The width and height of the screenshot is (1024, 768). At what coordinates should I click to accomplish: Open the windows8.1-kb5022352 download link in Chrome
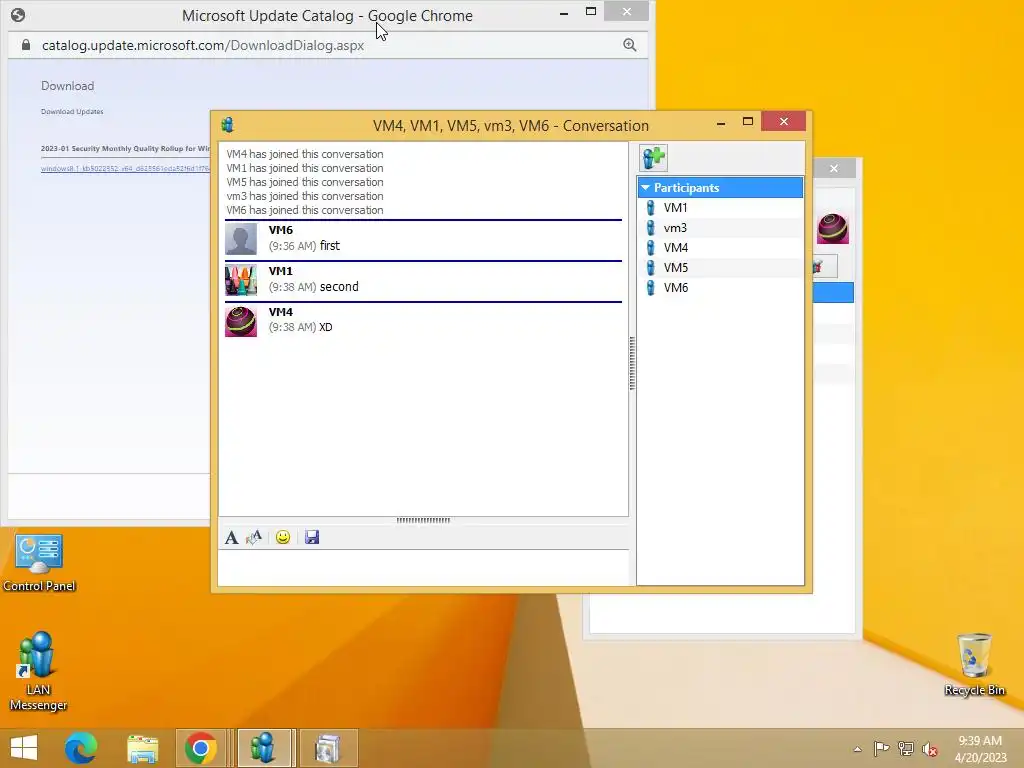pos(125,168)
